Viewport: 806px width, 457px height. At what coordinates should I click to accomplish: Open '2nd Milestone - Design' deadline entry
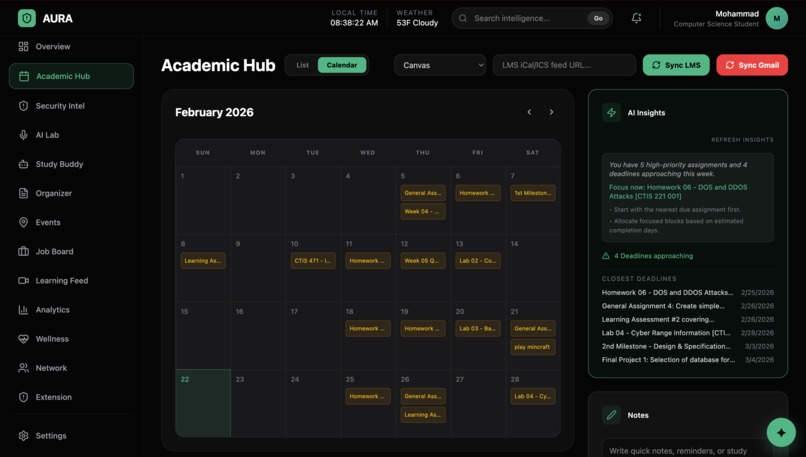(x=687, y=346)
